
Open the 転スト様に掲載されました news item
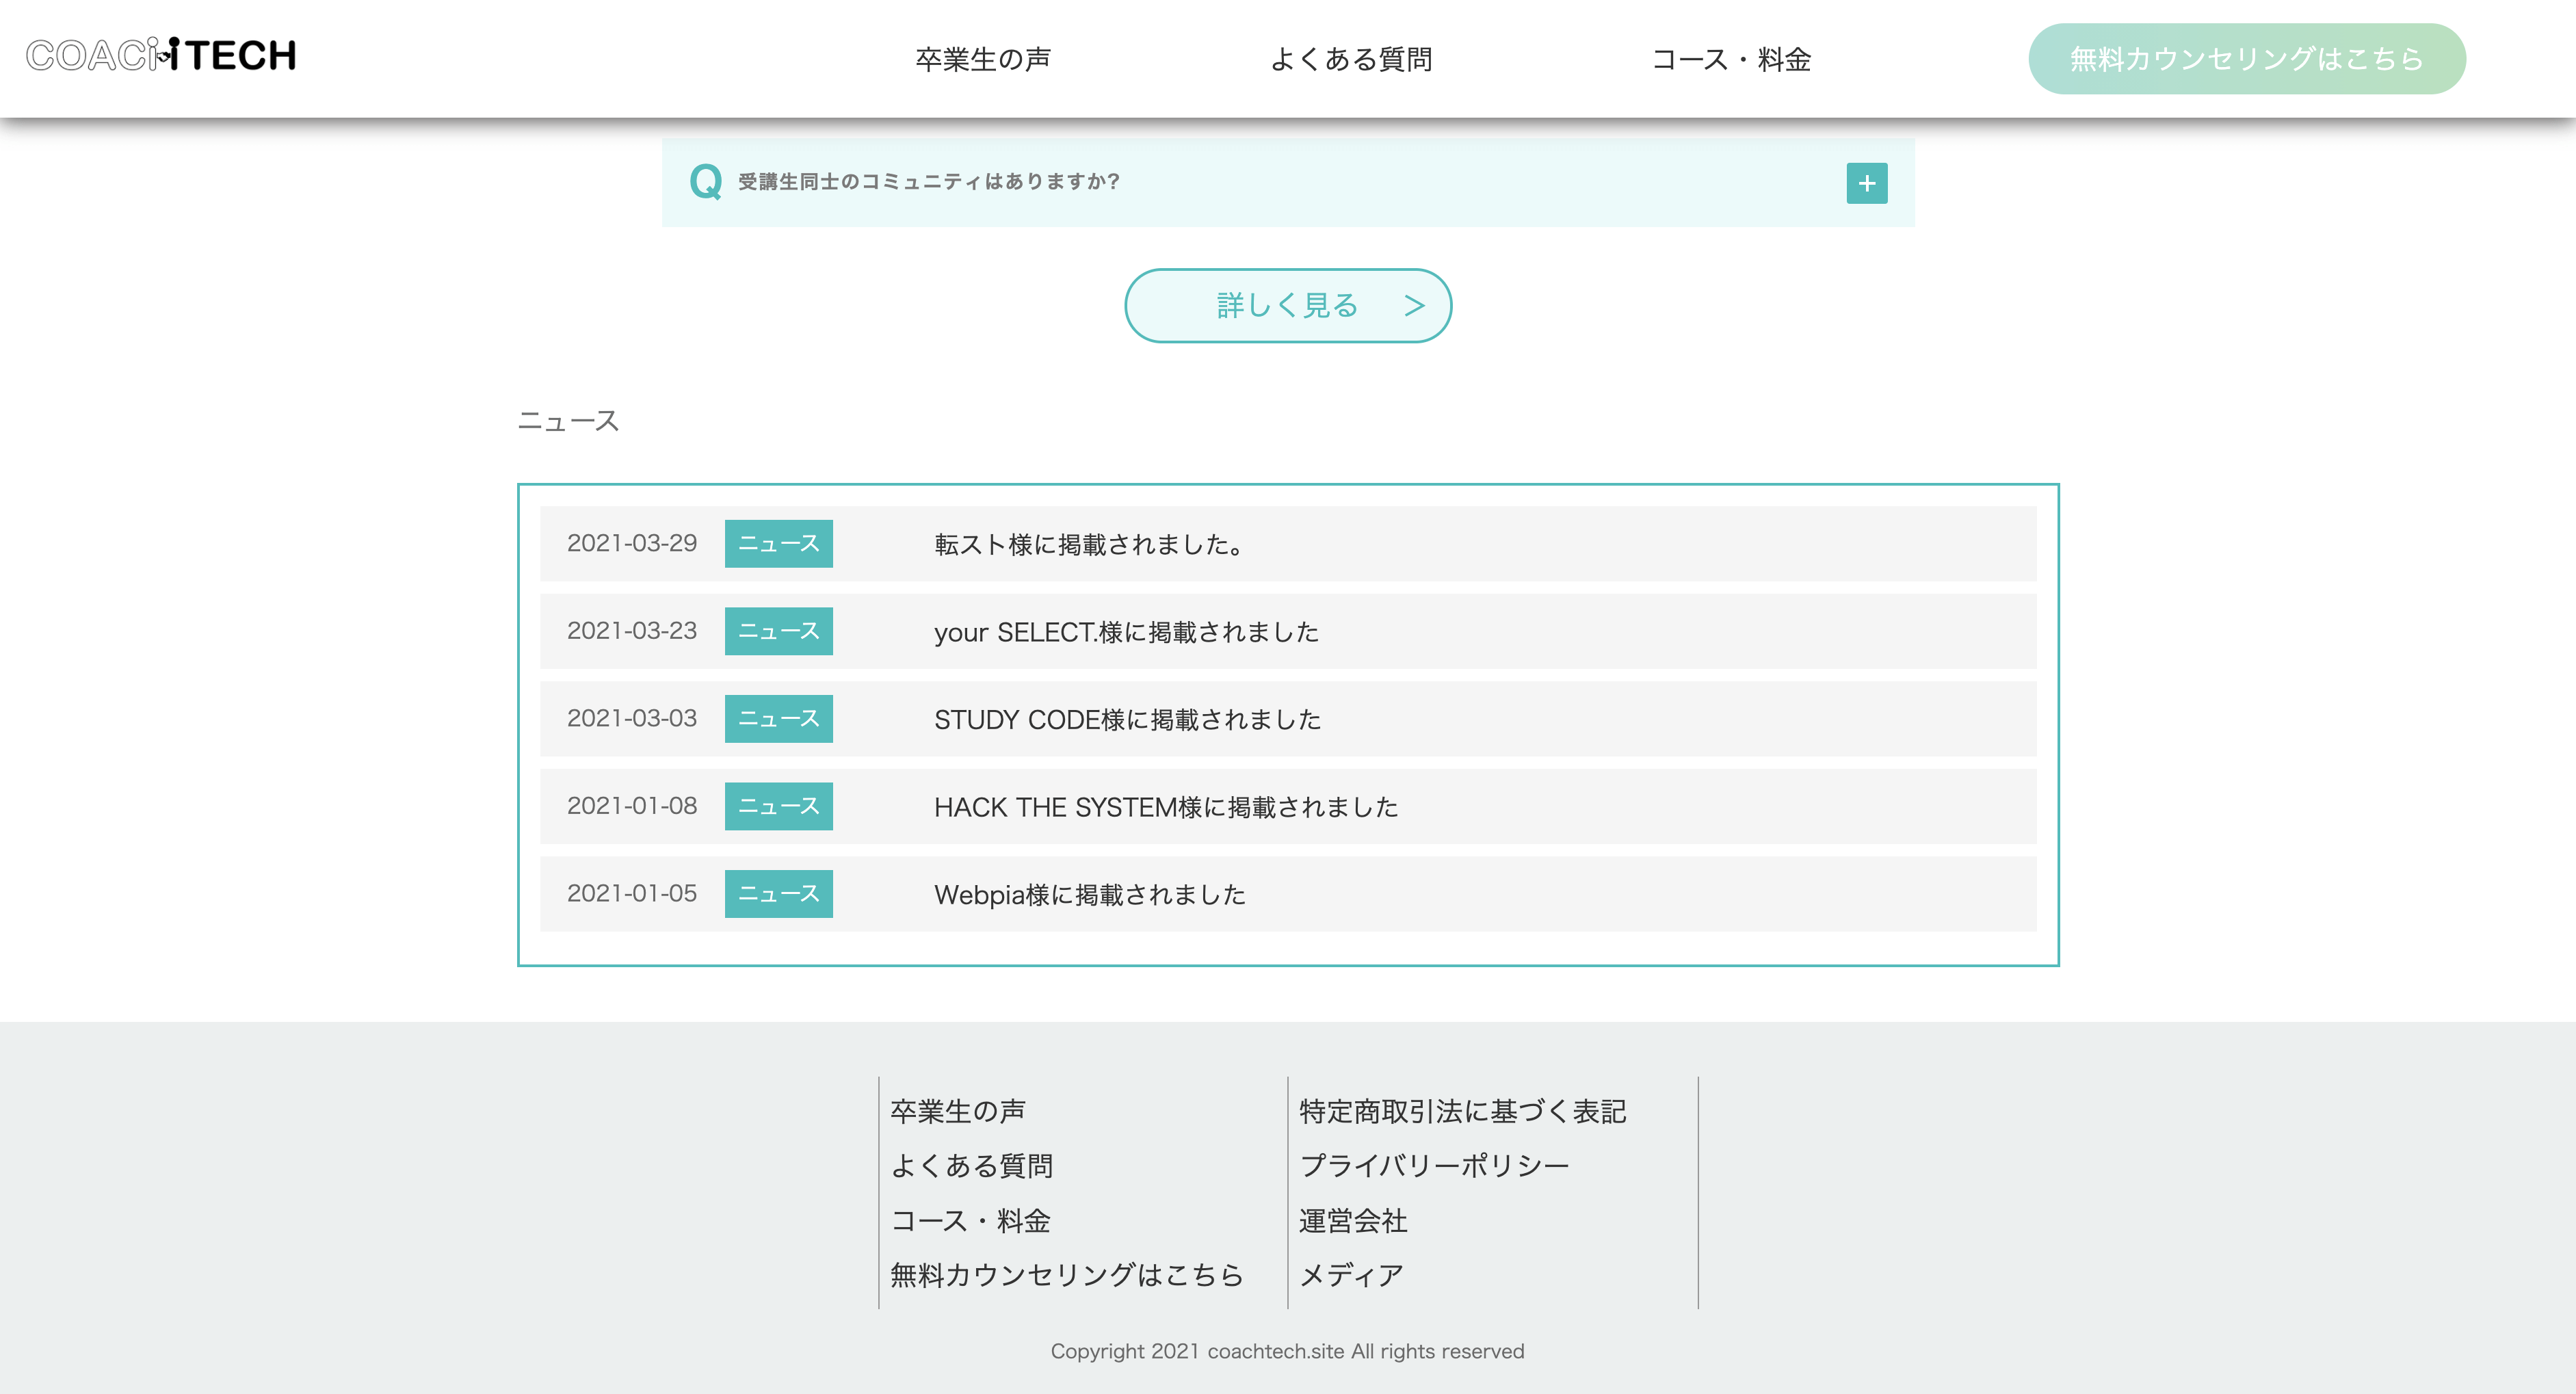(x=1089, y=544)
